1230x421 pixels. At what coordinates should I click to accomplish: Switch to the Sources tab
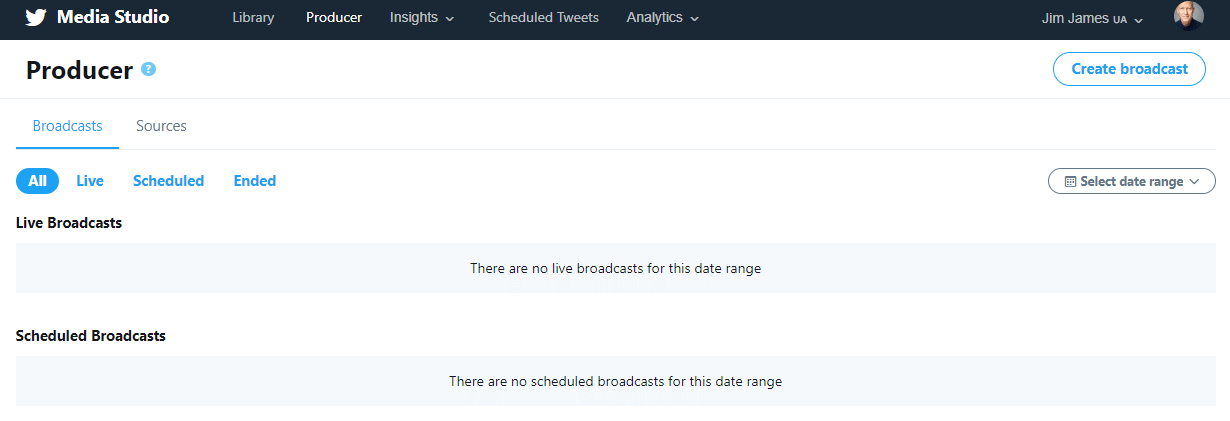click(x=161, y=126)
